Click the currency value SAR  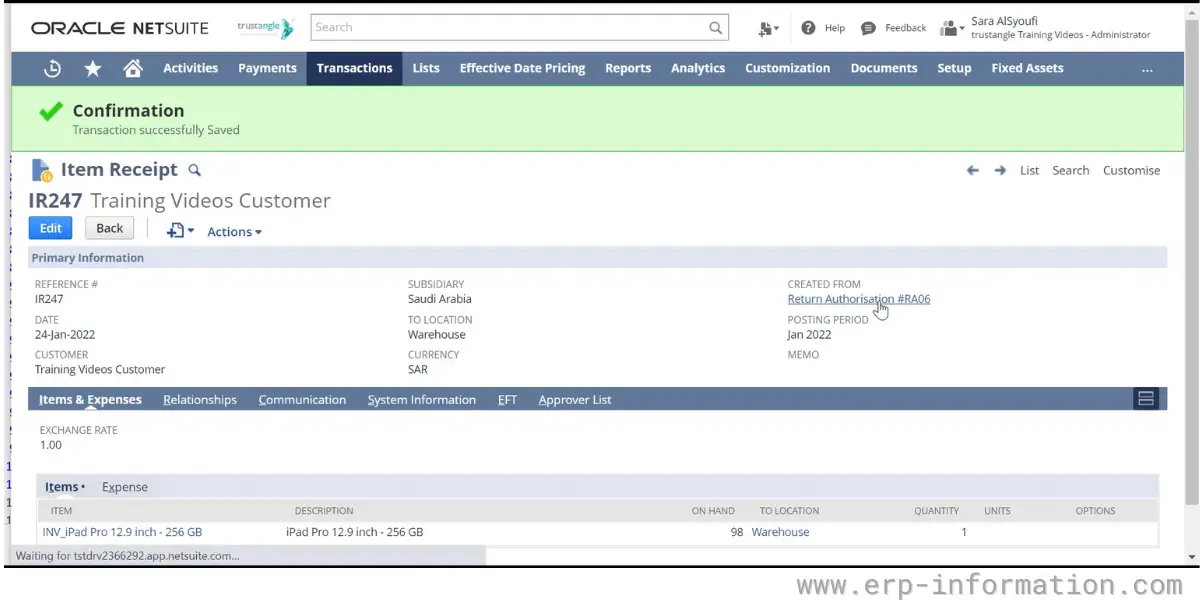click(x=418, y=369)
